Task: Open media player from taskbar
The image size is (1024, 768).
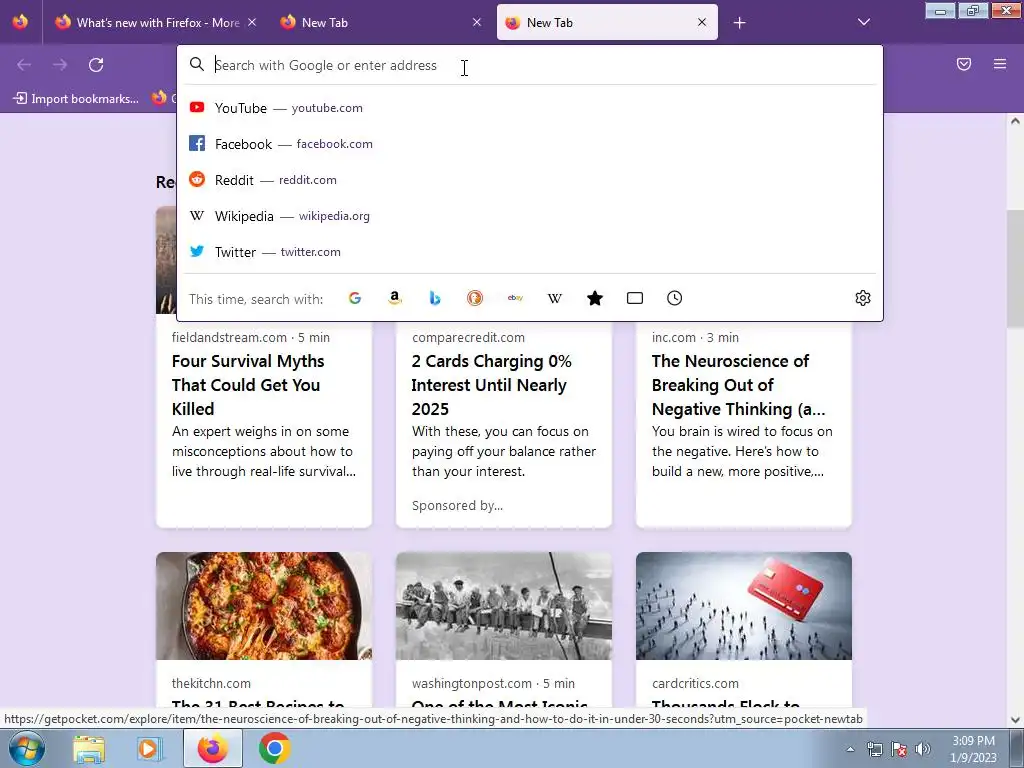Action: pyautogui.click(x=149, y=749)
